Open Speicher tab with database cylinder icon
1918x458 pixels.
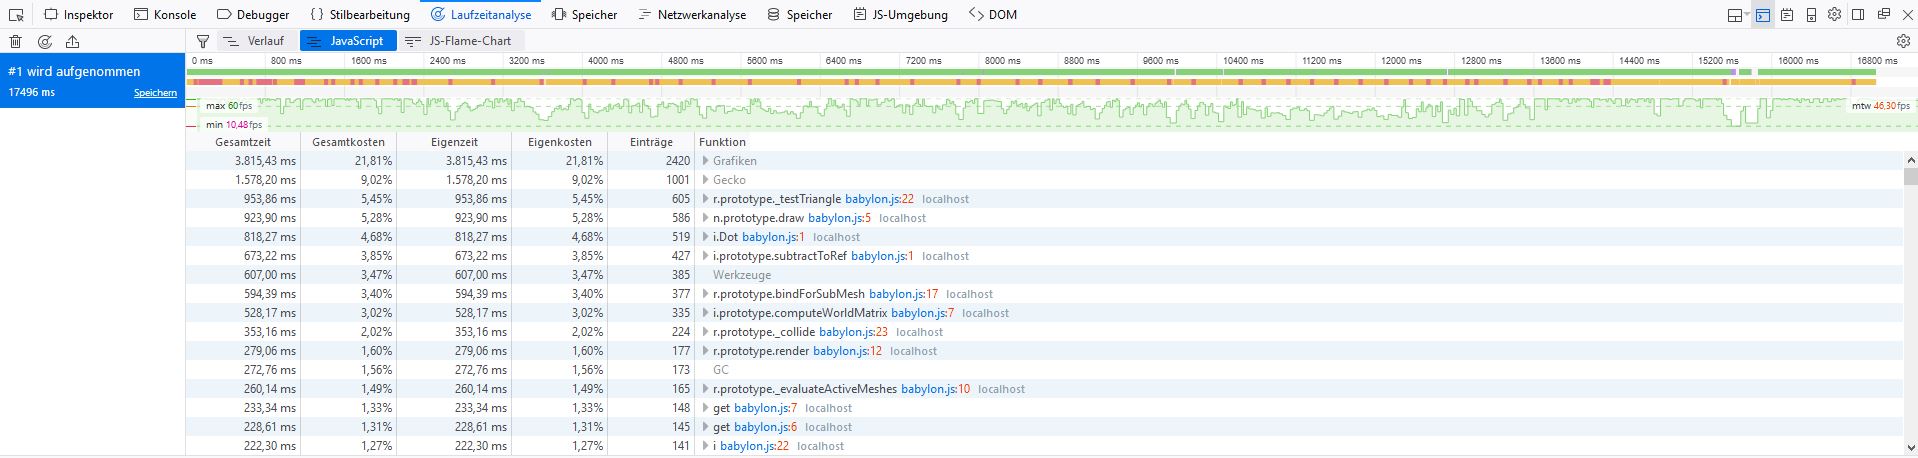(x=799, y=15)
